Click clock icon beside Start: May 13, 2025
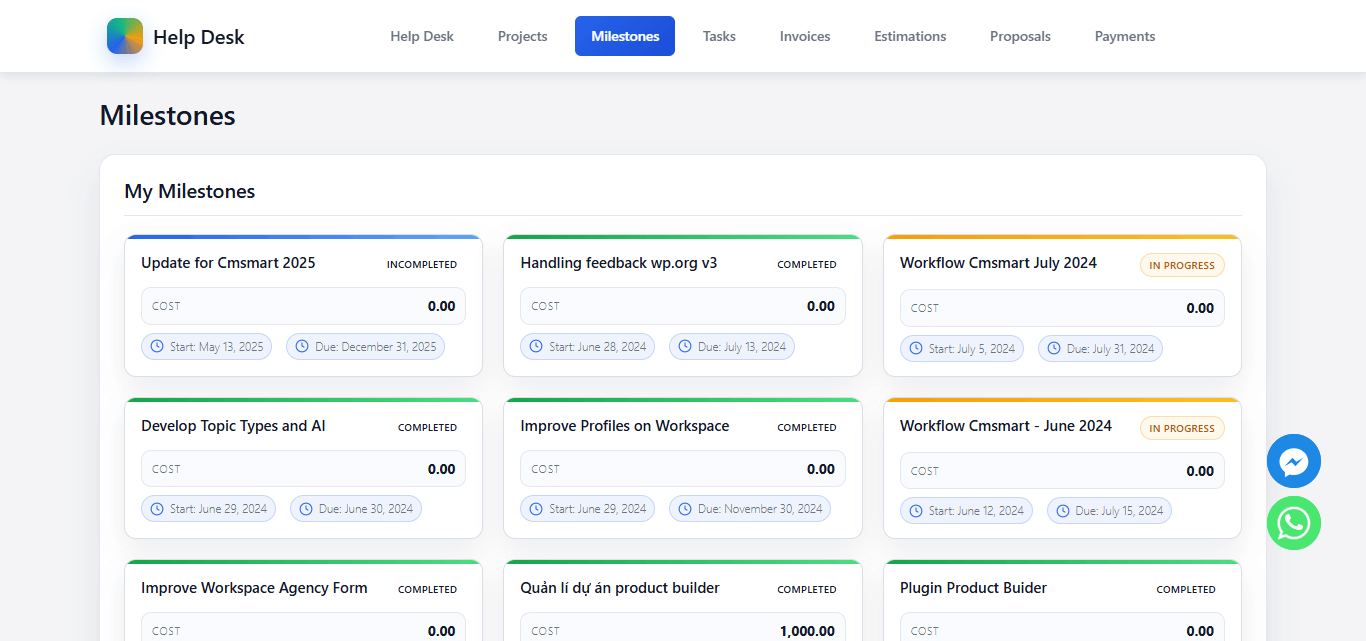This screenshot has height=641, width=1366. (157, 347)
